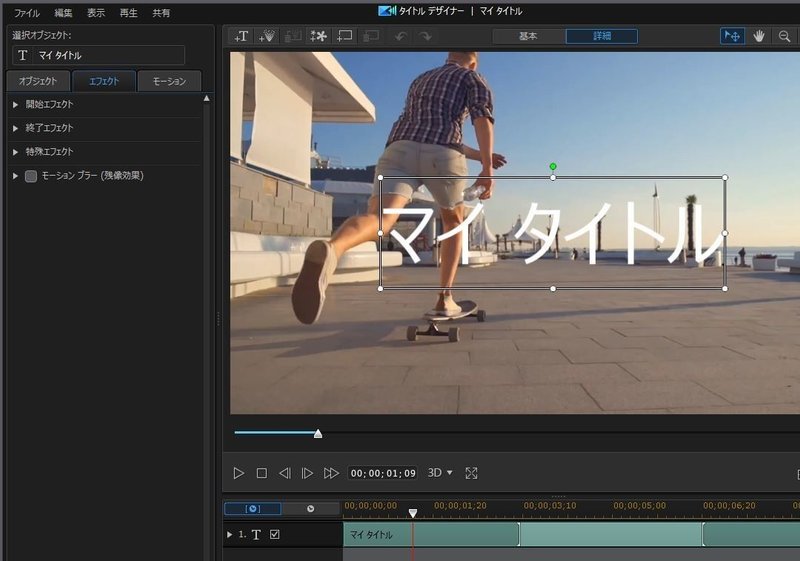Click the greyed-out insert image toolbar icon
Viewport: 800px width, 561px height.
point(293,36)
